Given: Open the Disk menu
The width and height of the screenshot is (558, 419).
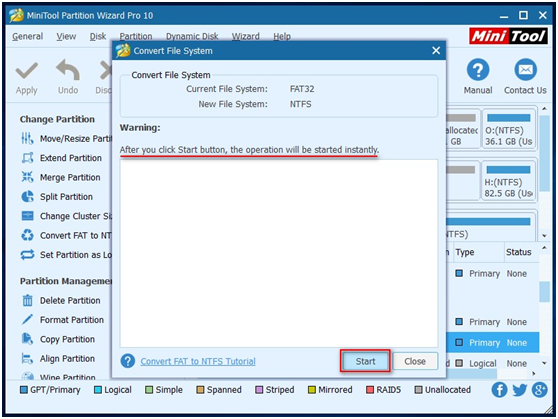Looking at the screenshot, I should click(x=98, y=36).
